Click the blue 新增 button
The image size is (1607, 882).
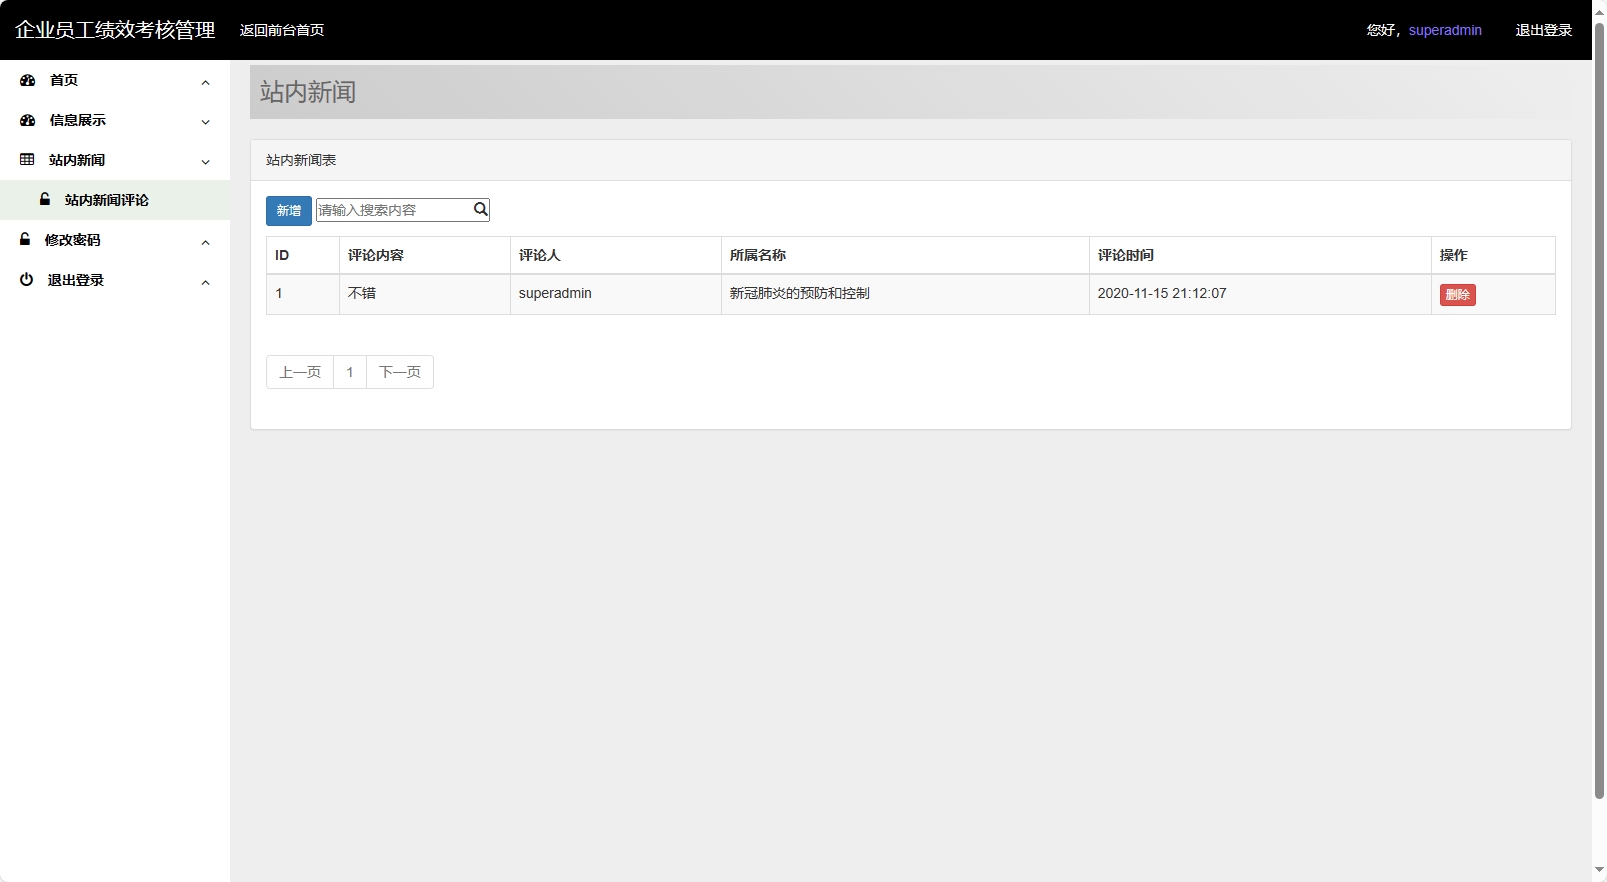tap(289, 210)
